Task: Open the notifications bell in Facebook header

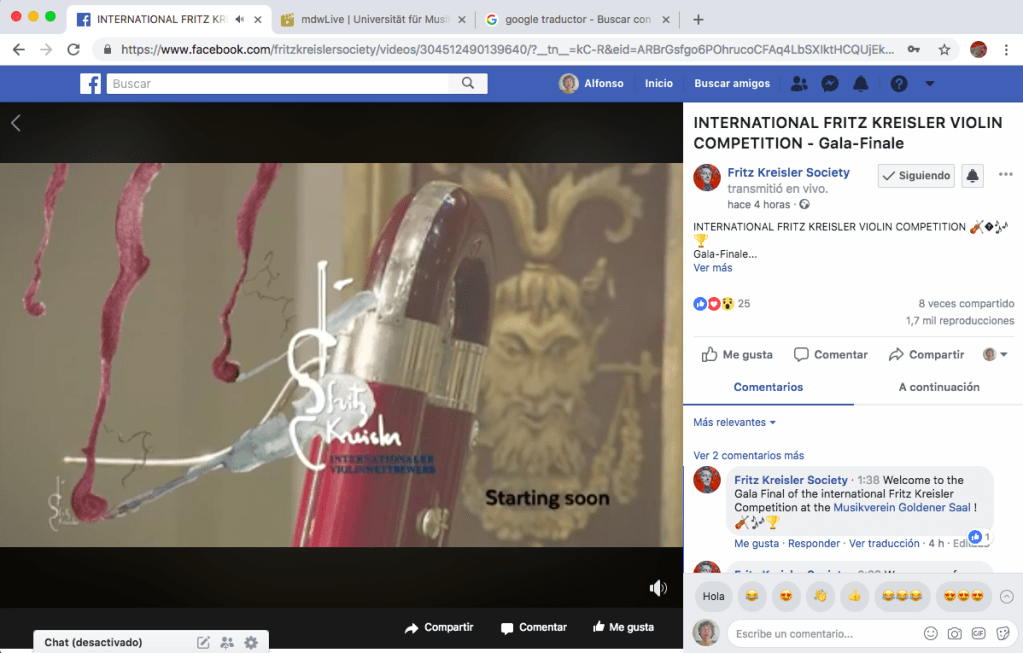Action: pos(860,84)
